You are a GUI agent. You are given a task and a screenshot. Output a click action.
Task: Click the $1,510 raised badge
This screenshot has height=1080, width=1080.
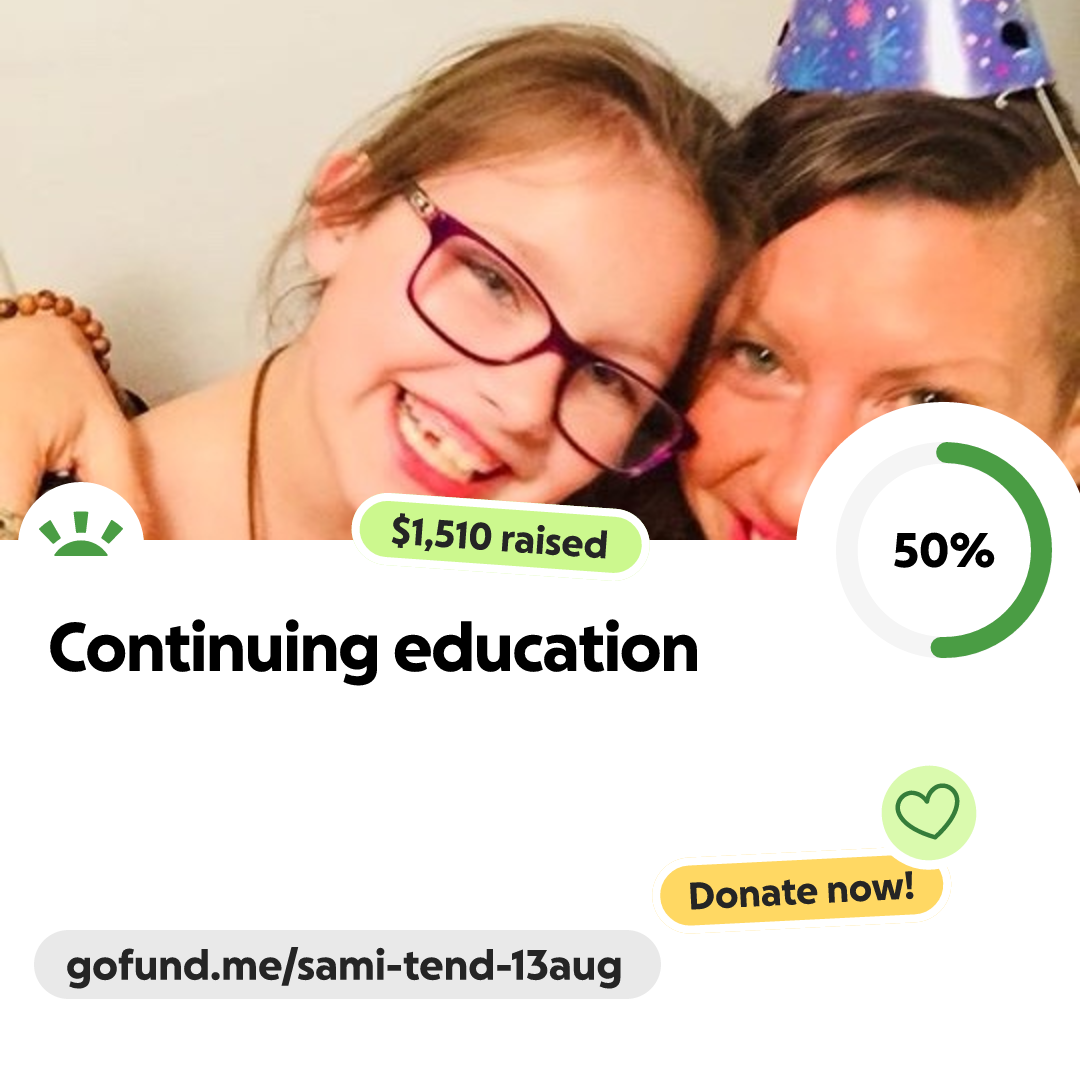[500, 535]
